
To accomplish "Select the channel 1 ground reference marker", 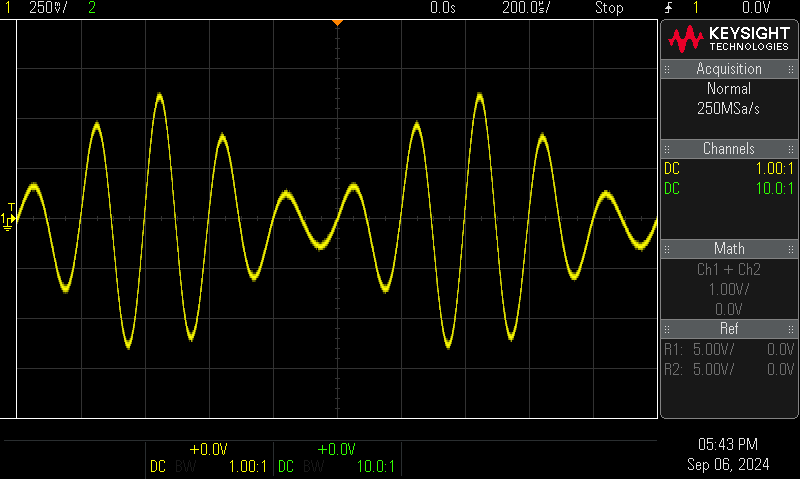I will (9, 219).
